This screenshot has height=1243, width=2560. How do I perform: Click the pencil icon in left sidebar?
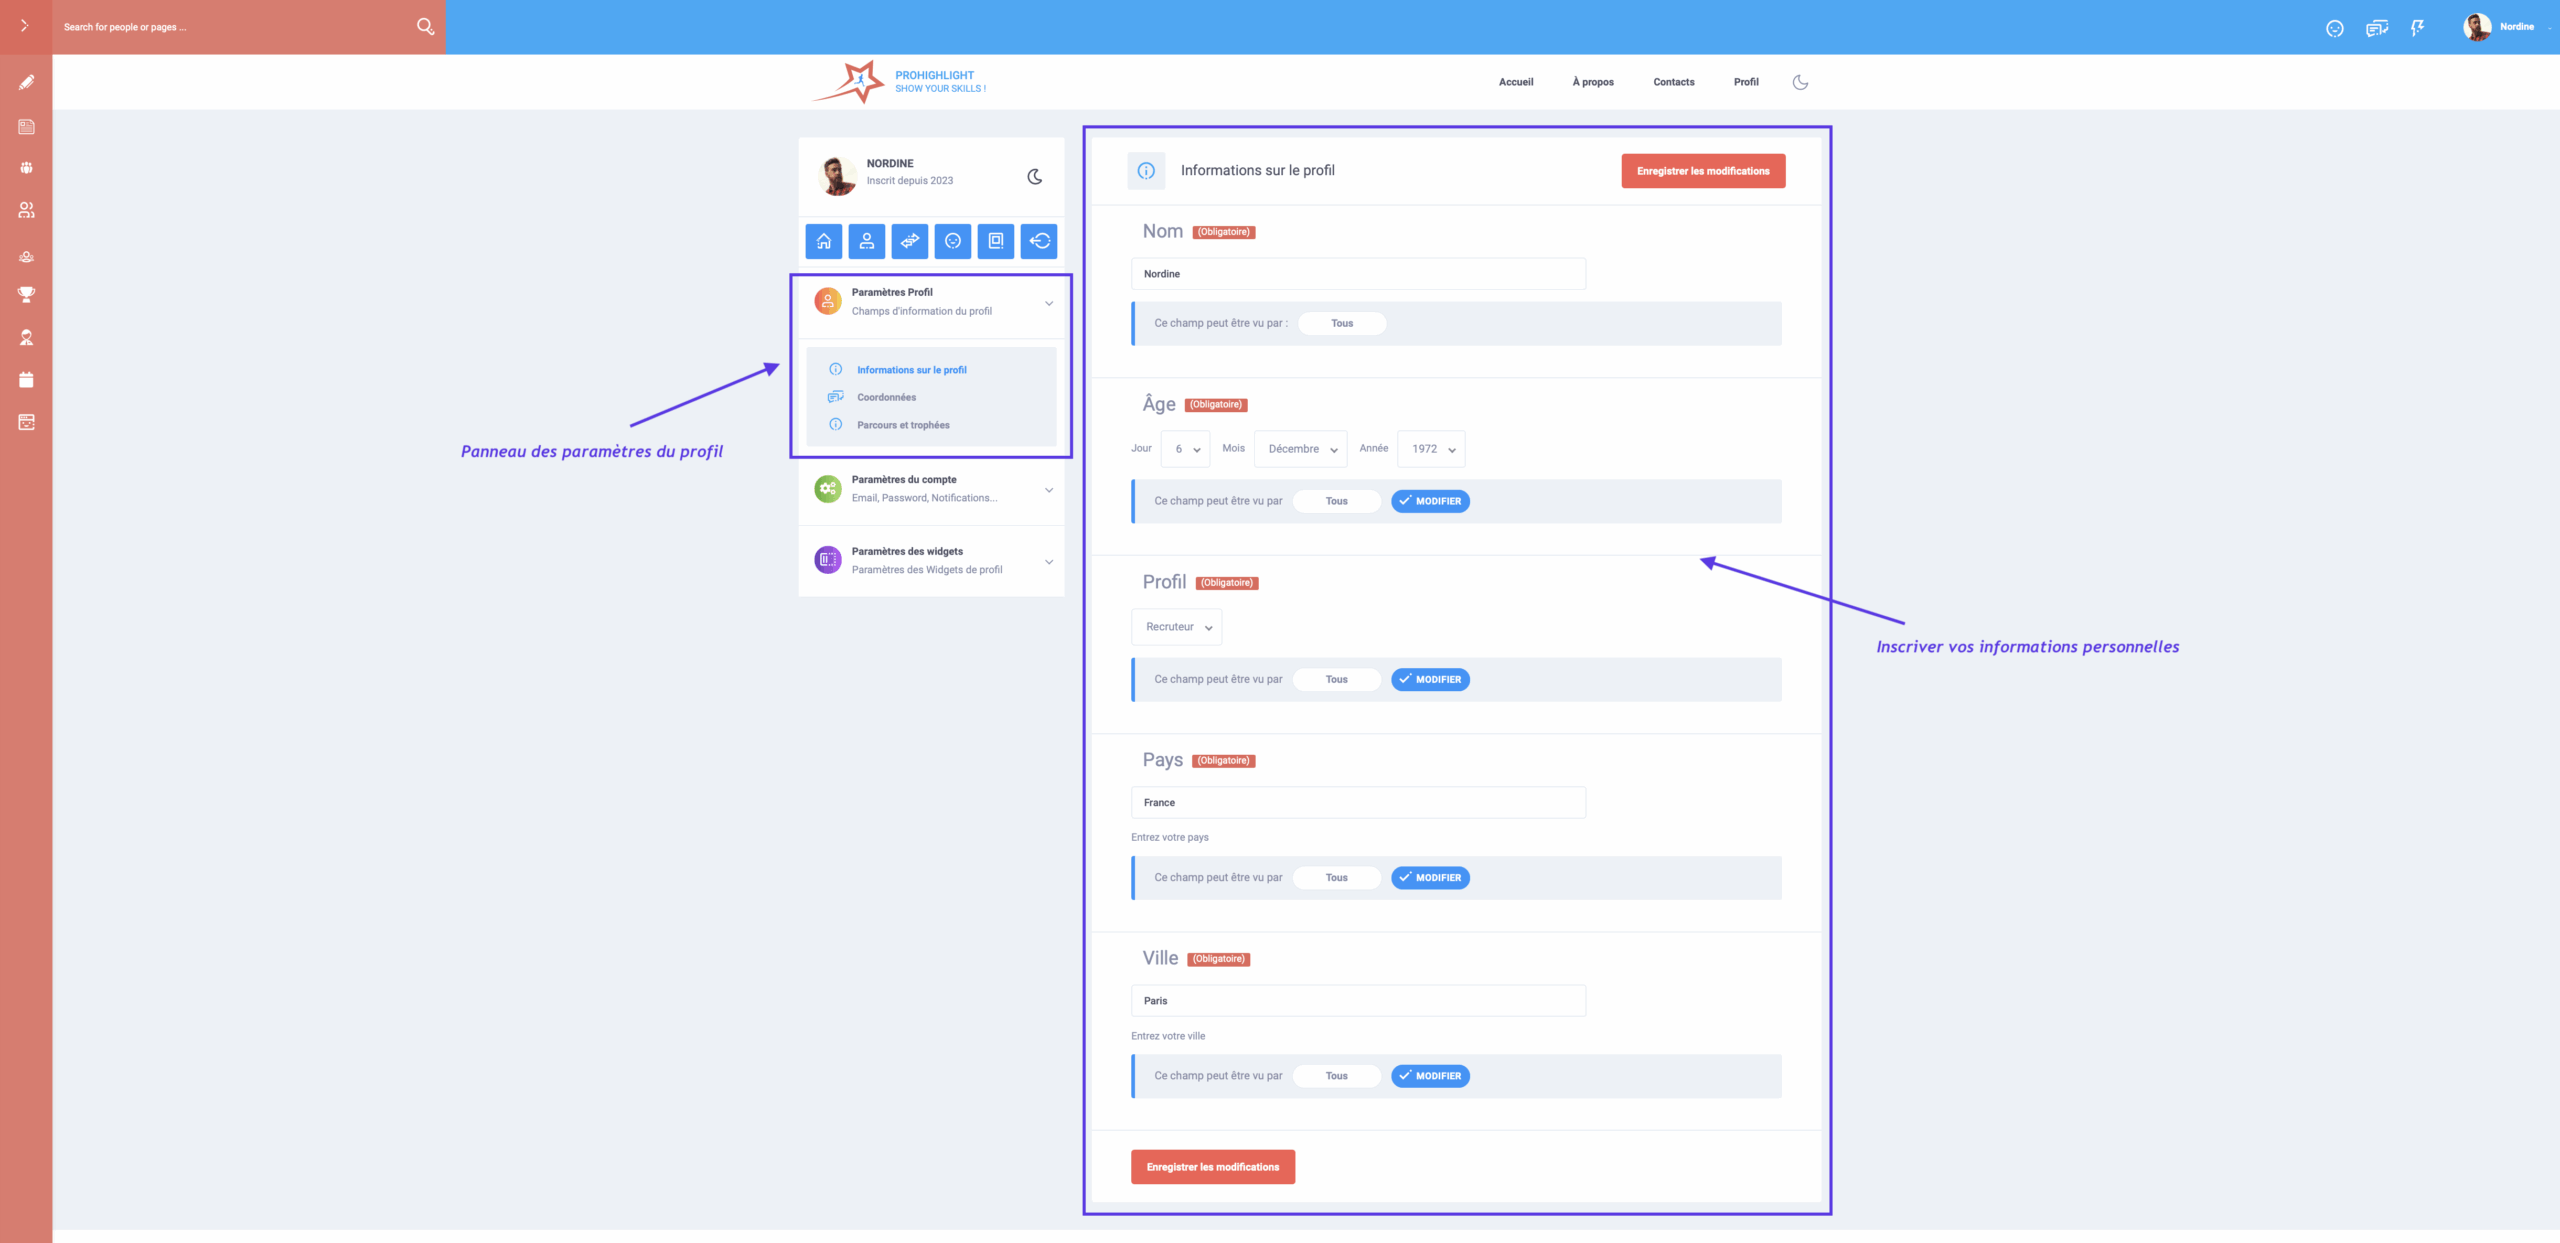coord(26,83)
